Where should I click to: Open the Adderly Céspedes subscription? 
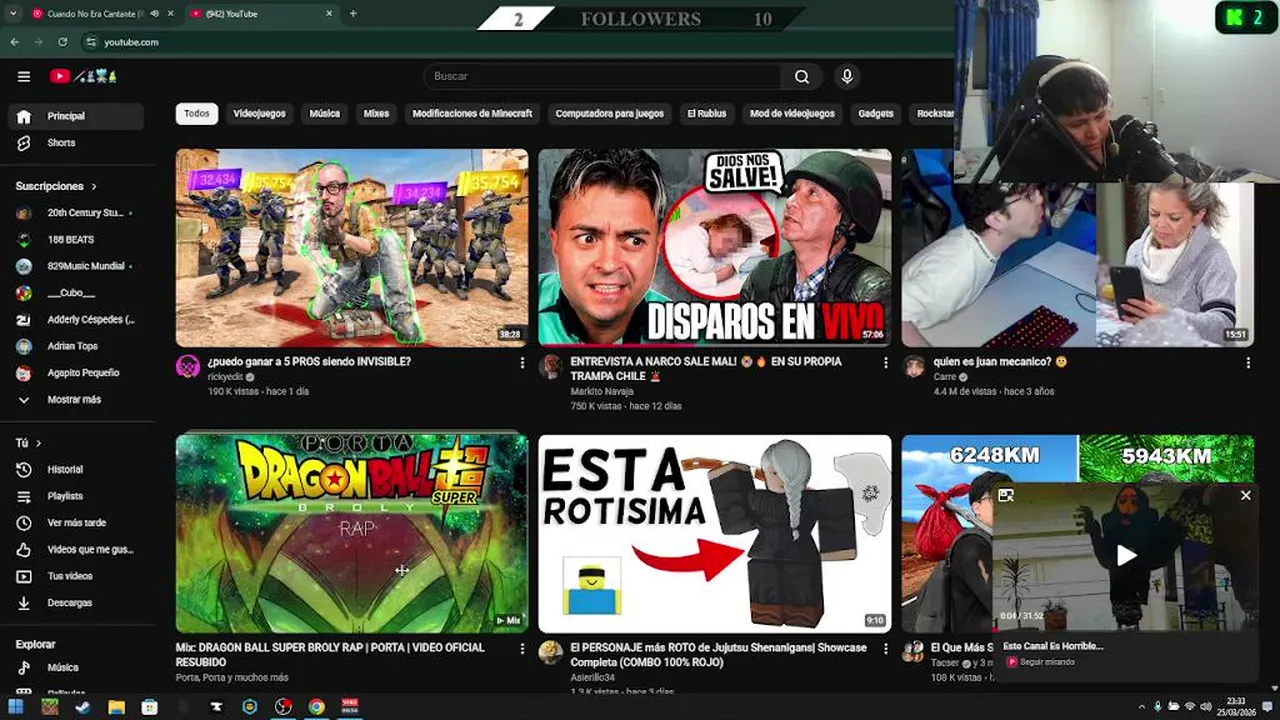76,320
